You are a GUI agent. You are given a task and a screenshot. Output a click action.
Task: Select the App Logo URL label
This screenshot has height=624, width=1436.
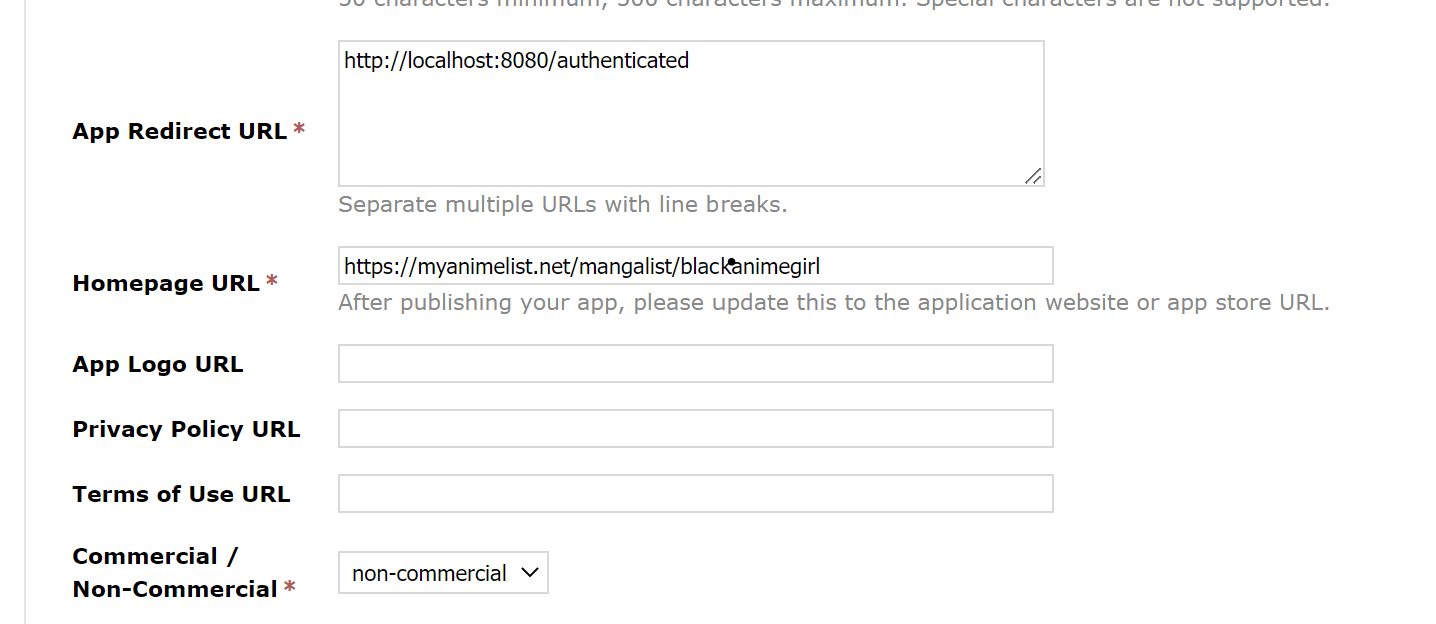point(158,364)
